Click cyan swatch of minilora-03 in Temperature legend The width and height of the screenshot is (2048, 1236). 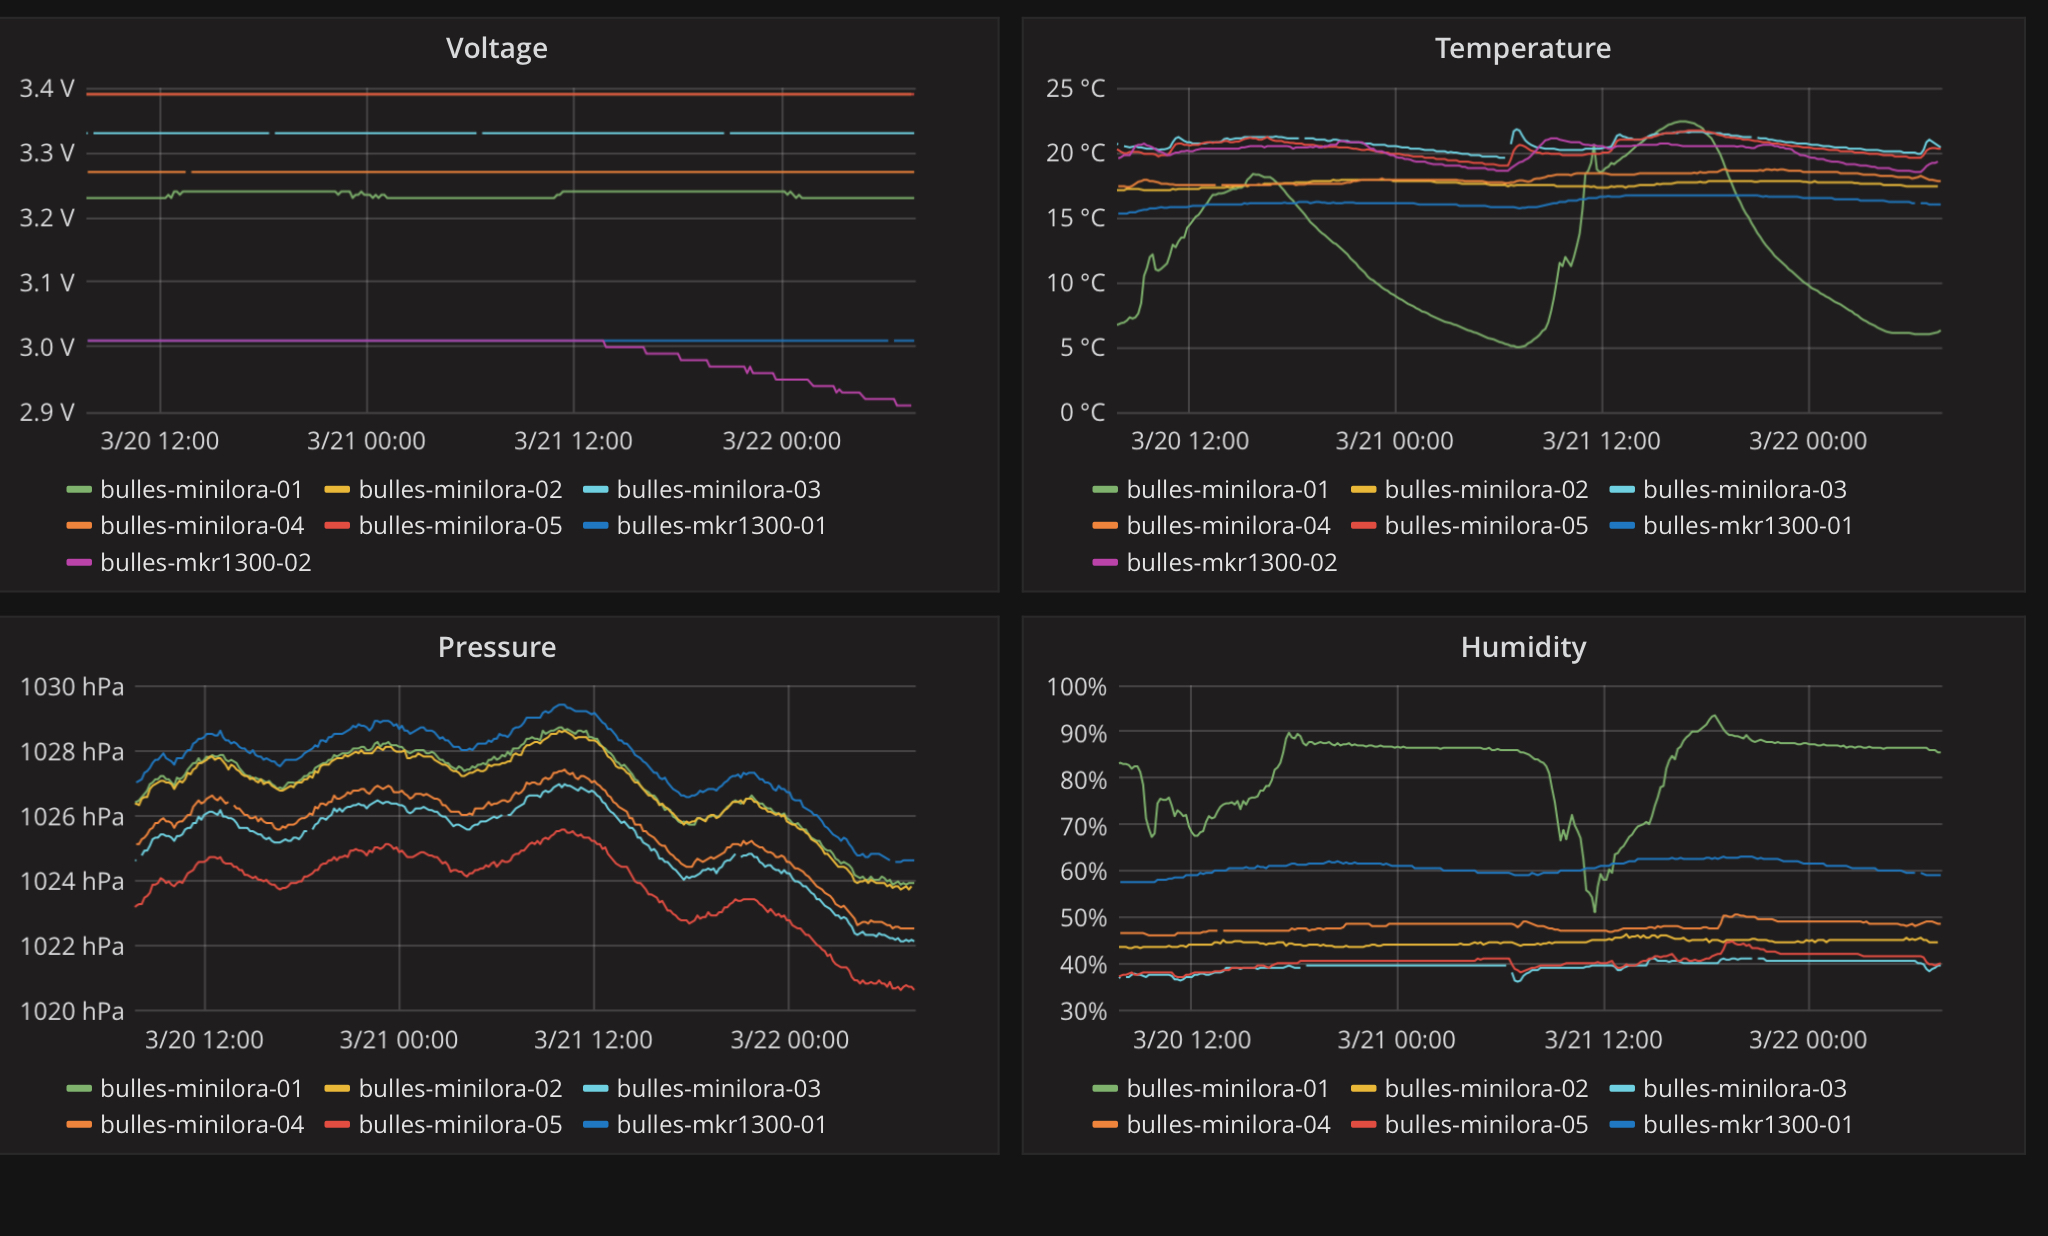click(x=1621, y=490)
